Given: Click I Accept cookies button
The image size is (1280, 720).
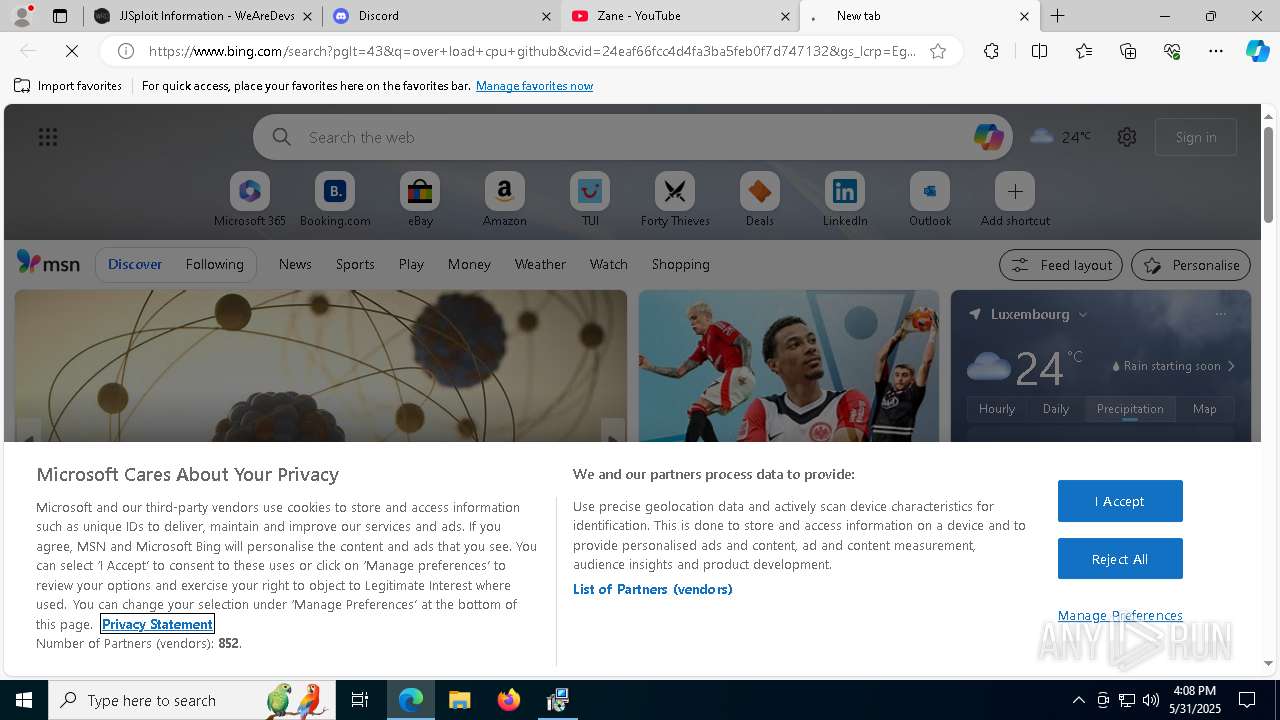Looking at the screenshot, I should (x=1120, y=501).
